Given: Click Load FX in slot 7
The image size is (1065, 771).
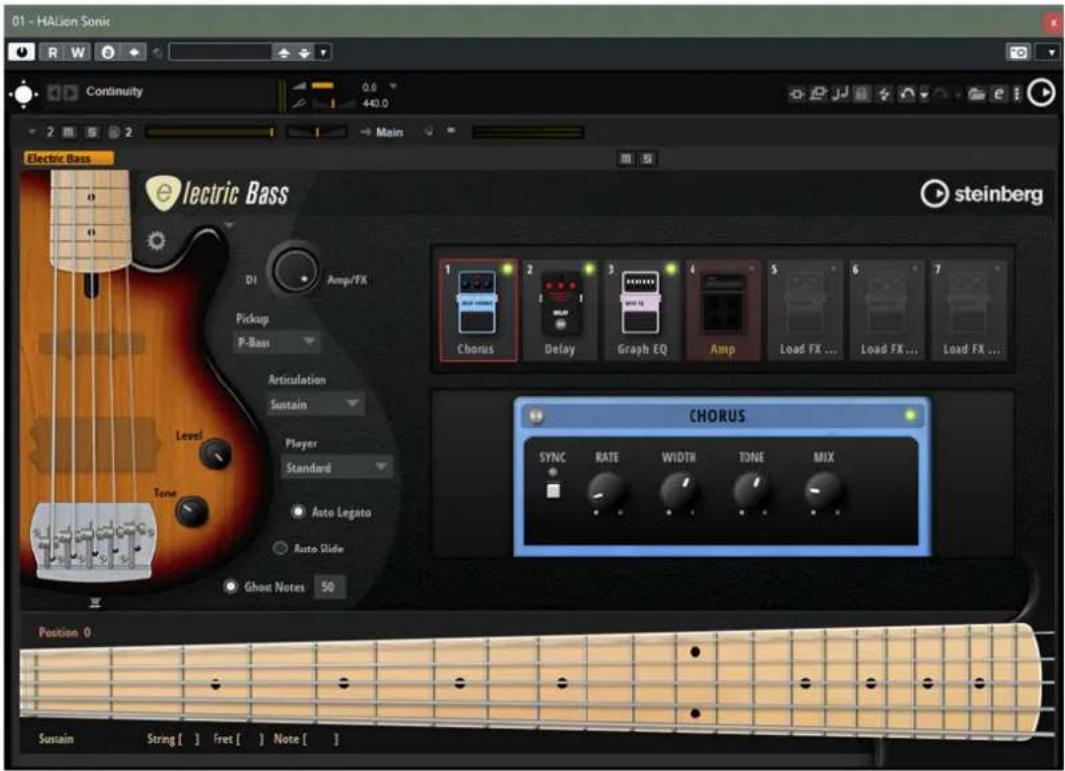Looking at the screenshot, I should point(969,310).
